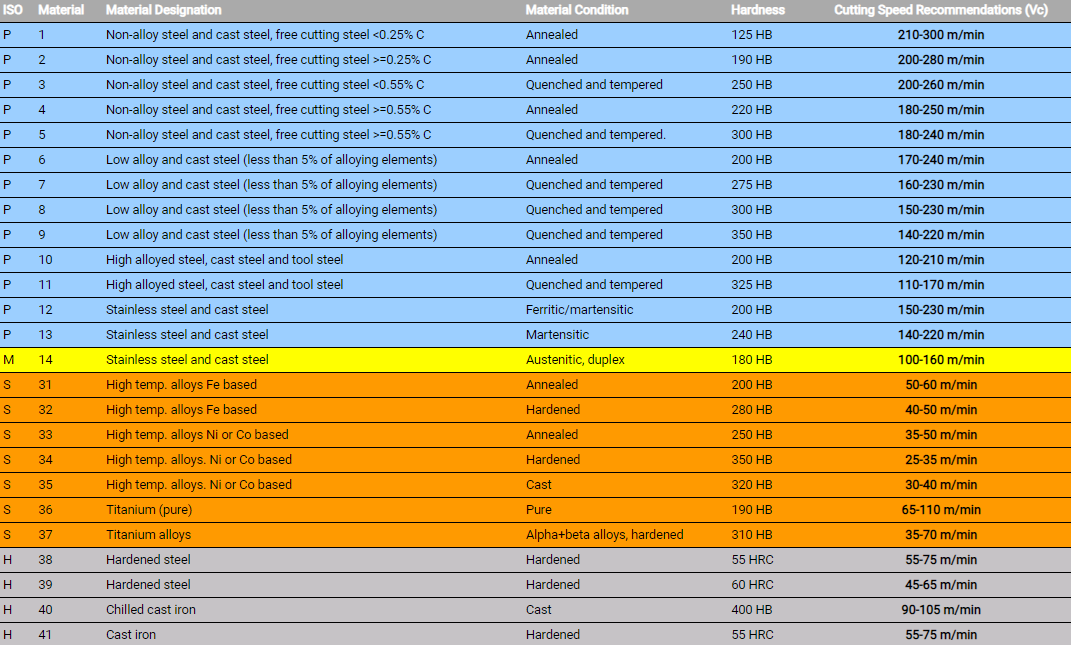
Task: Click the '400 HB' hardness value
Action: (751, 610)
